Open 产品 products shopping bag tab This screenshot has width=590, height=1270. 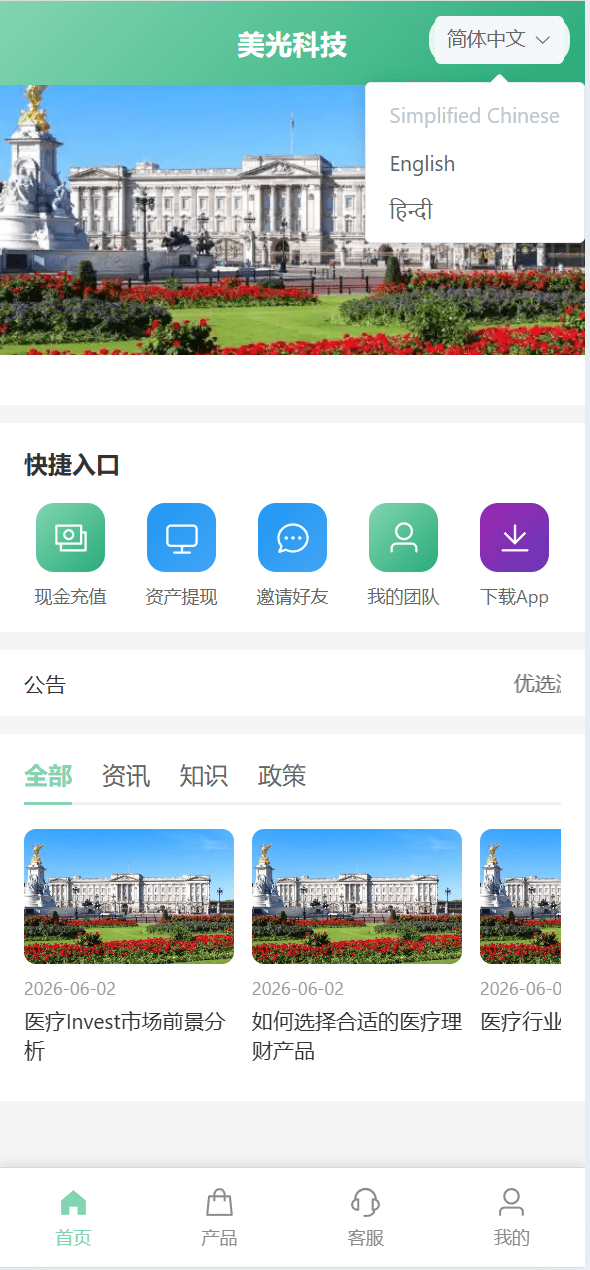point(219,1218)
